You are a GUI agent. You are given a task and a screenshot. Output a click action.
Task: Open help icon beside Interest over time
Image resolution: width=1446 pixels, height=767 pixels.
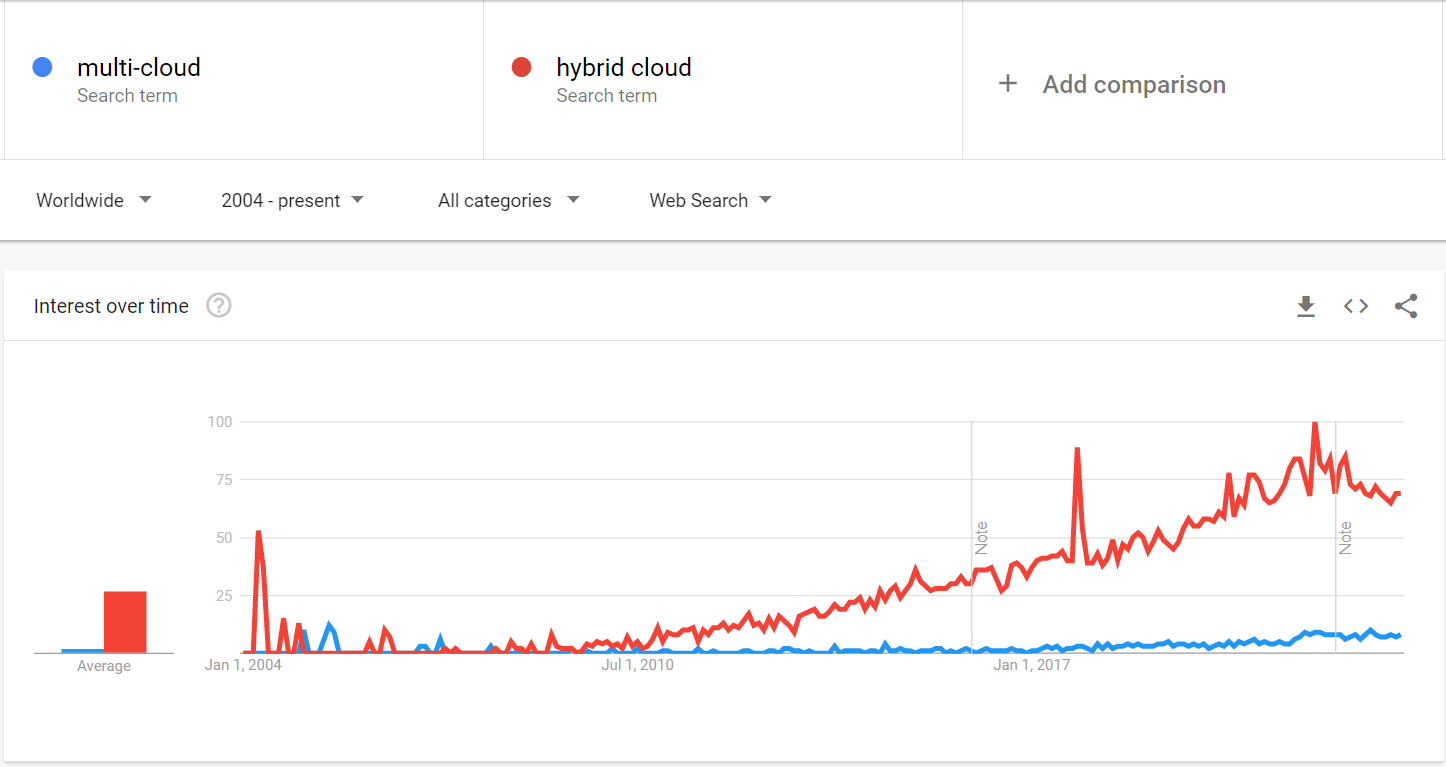point(219,305)
